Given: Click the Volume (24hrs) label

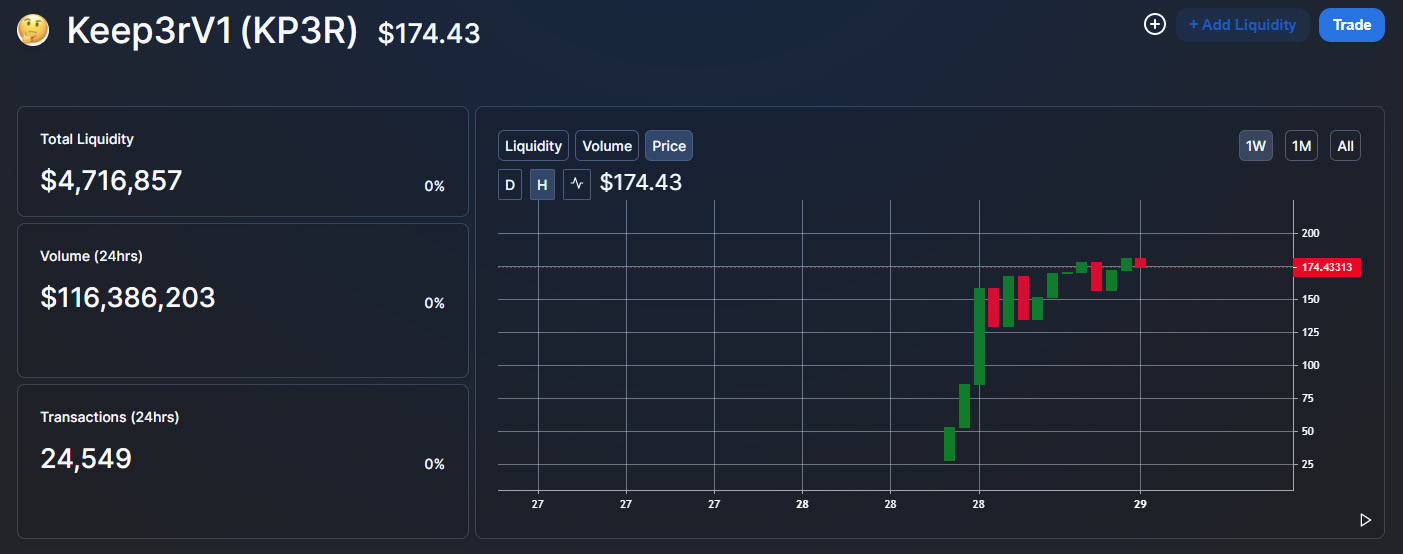Looking at the screenshot, I should (91, 256).
